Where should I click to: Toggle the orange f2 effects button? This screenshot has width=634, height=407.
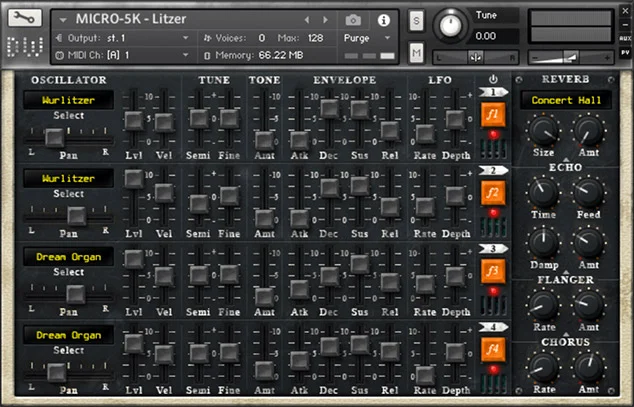pos(493,193)
